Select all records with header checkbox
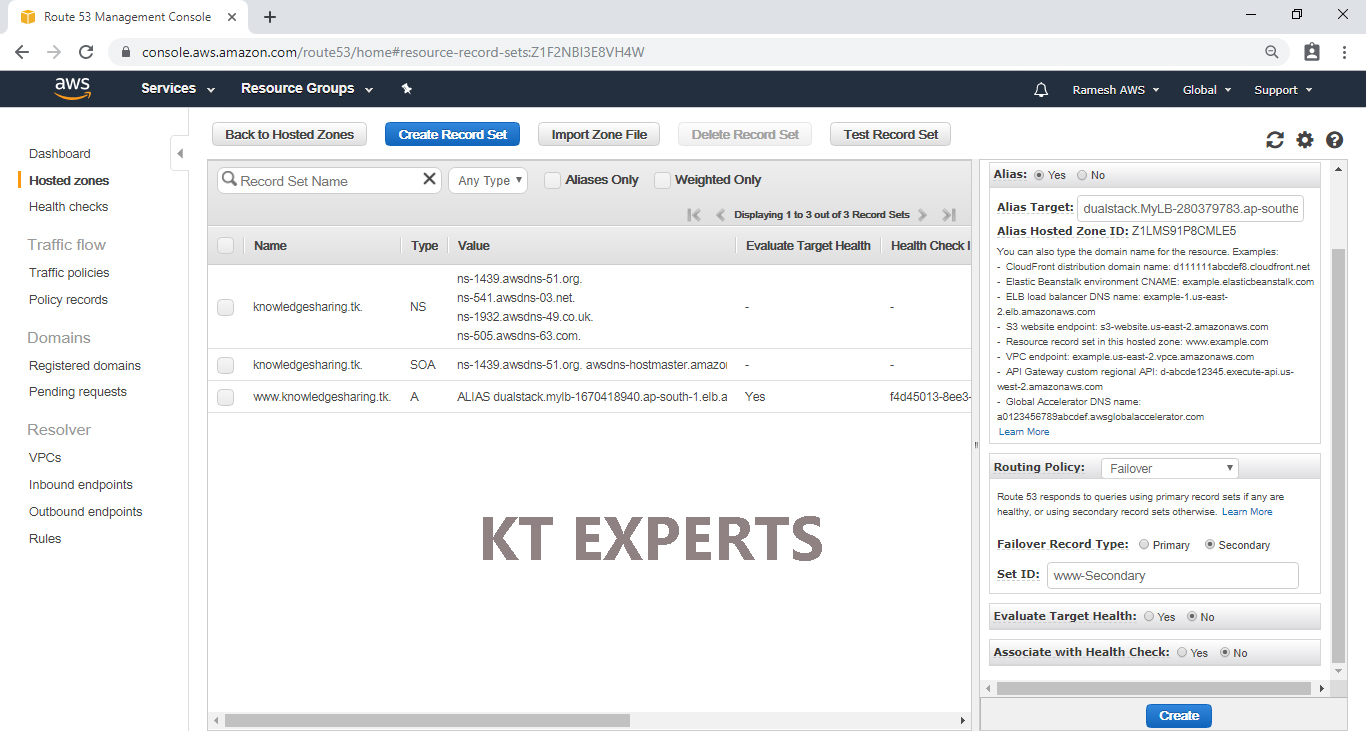The height and width of the screenshot is (736, 1366). [x=225, y=245]
